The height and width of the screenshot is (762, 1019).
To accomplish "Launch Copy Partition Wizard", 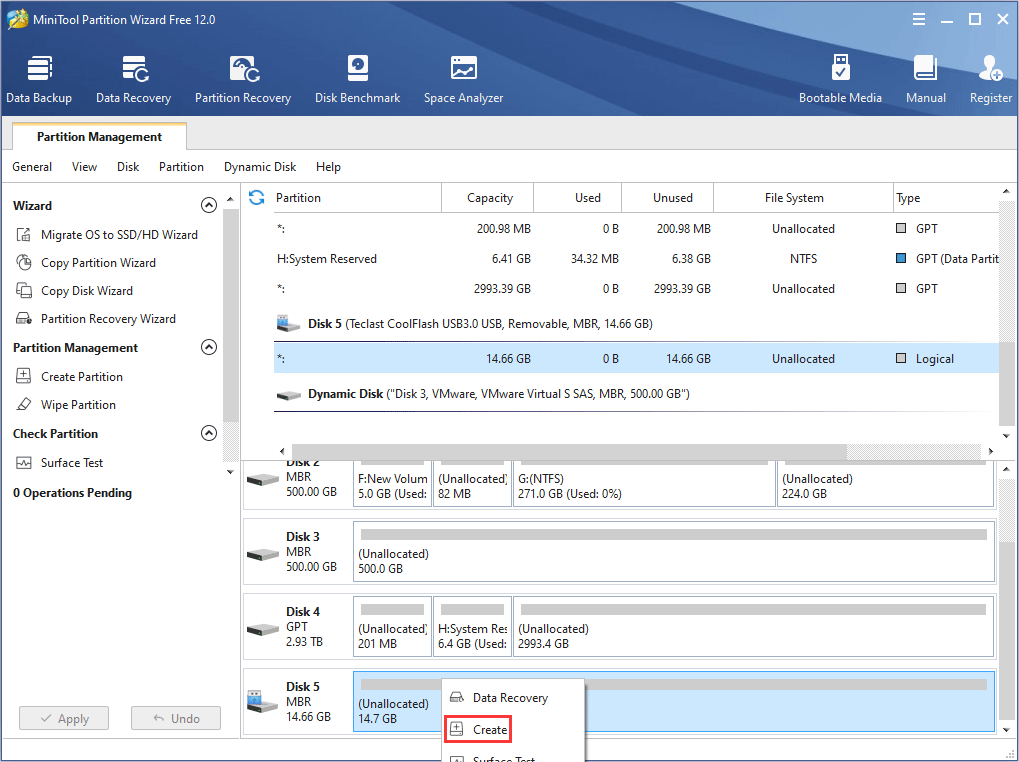I will (86, 262).
